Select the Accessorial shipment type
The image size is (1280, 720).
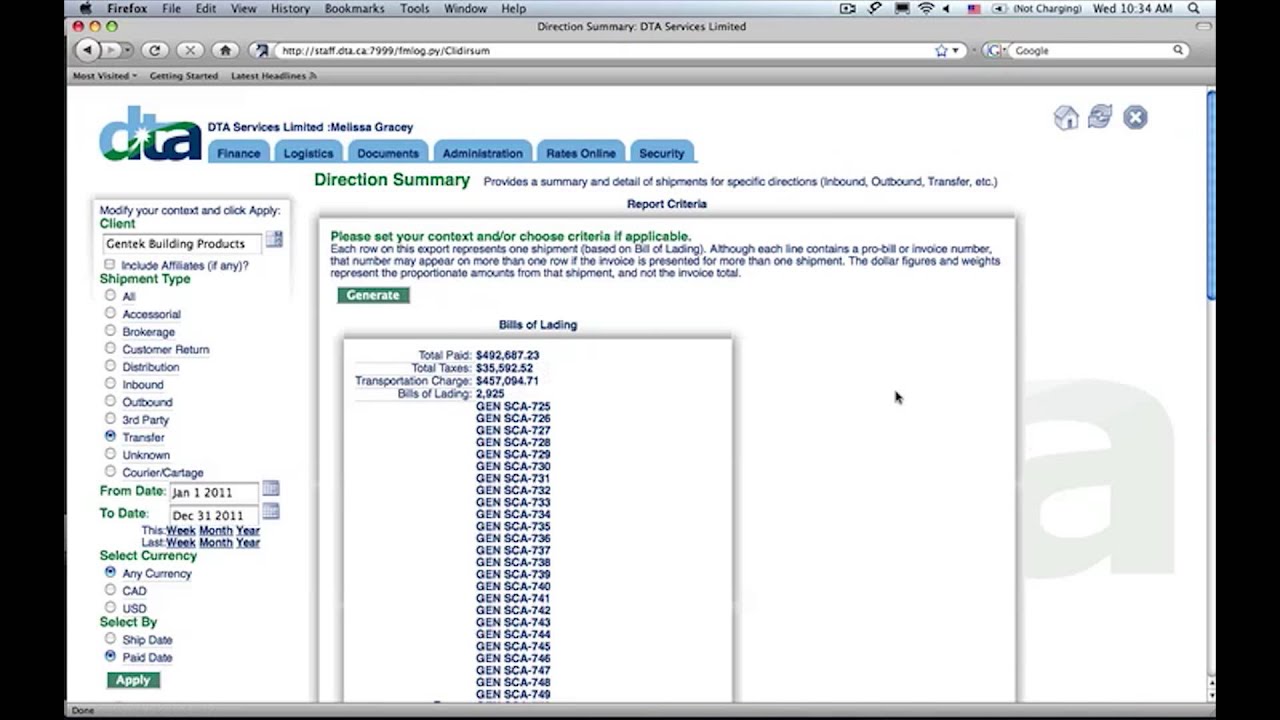point(110,313)
